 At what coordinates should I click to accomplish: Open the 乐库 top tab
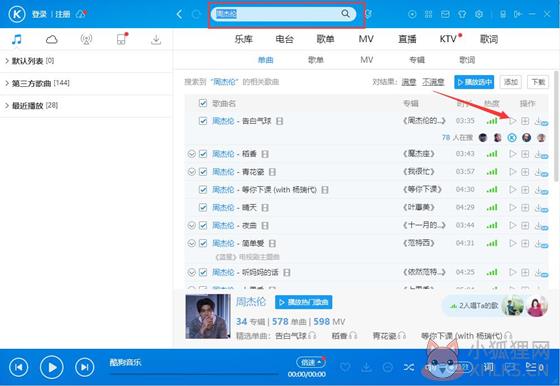(244, 39)
